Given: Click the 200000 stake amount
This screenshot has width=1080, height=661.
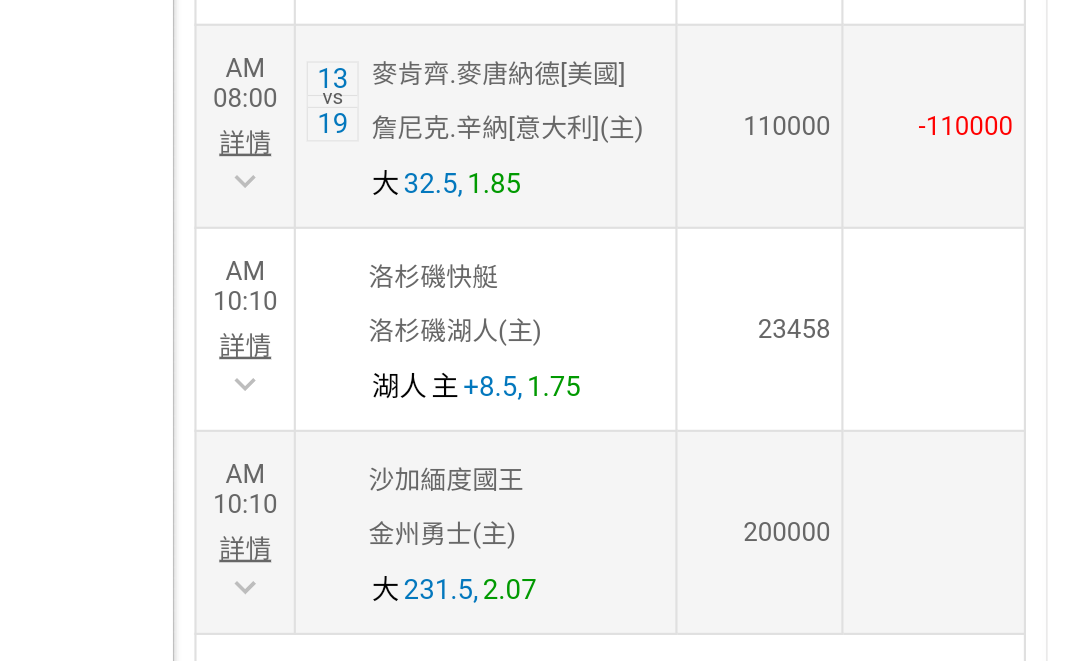Looking at the screenshot, I should (x=786, y=532).
